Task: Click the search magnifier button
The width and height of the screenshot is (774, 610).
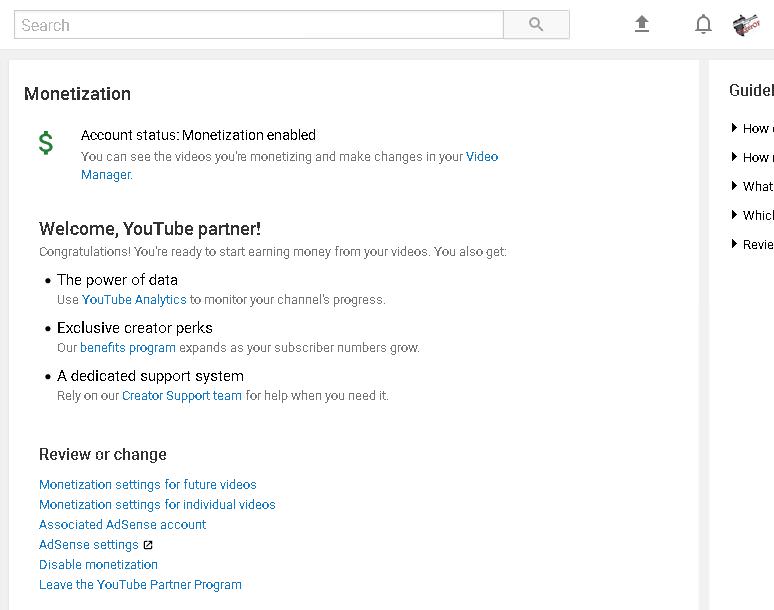Action: [536, 24]
